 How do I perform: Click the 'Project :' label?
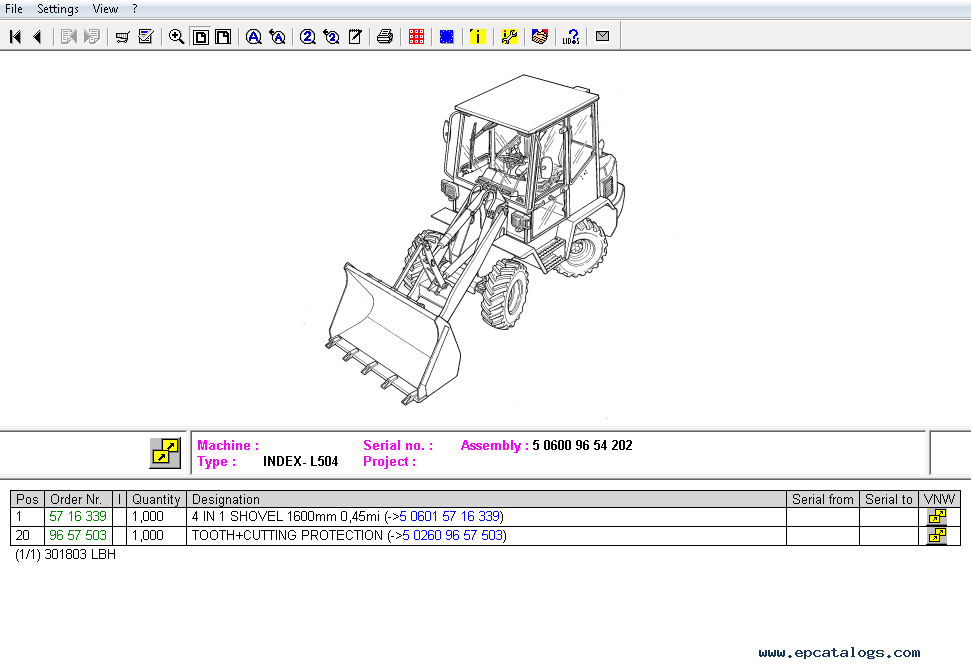click(x=390, y=461)
